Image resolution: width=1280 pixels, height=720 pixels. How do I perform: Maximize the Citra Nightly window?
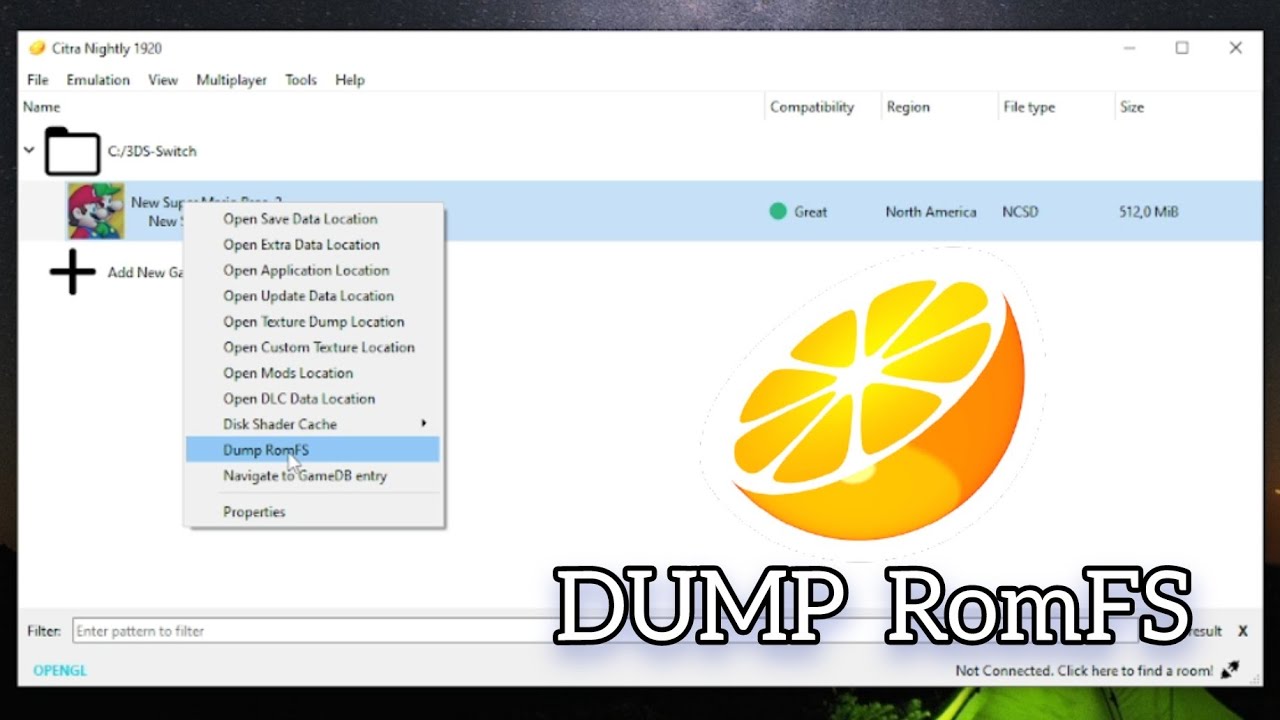1182,48
